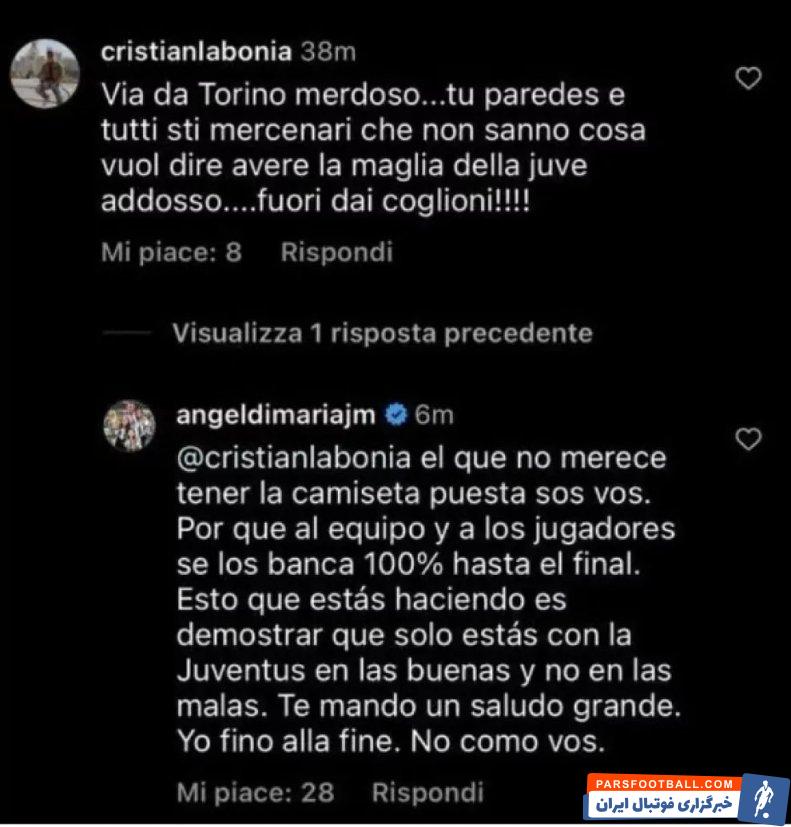Select the reply text ending No como vos
Image resolution: width=791 pixels, height=827 pixels.
tap(429, 600)
